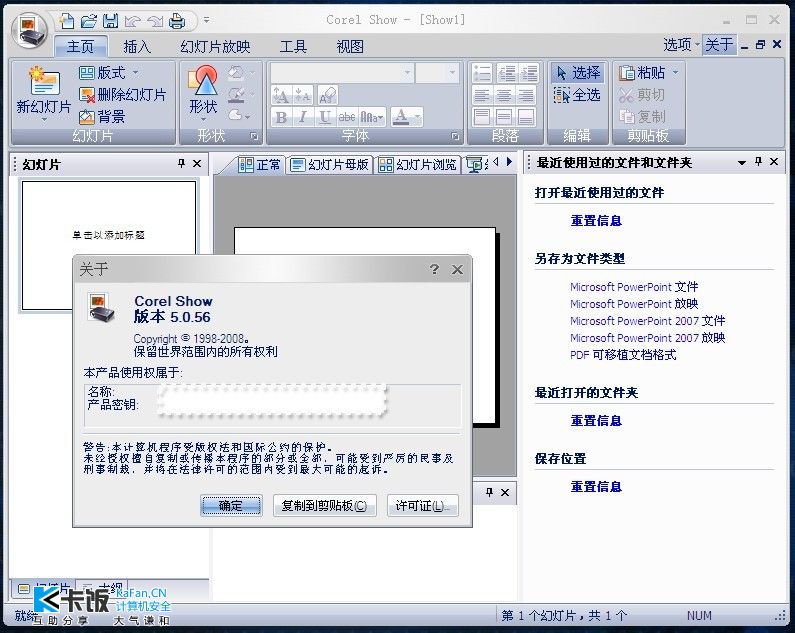Save the presentation with the floppy disk icon
Screen dimensions: 795x633
point(111,21)
